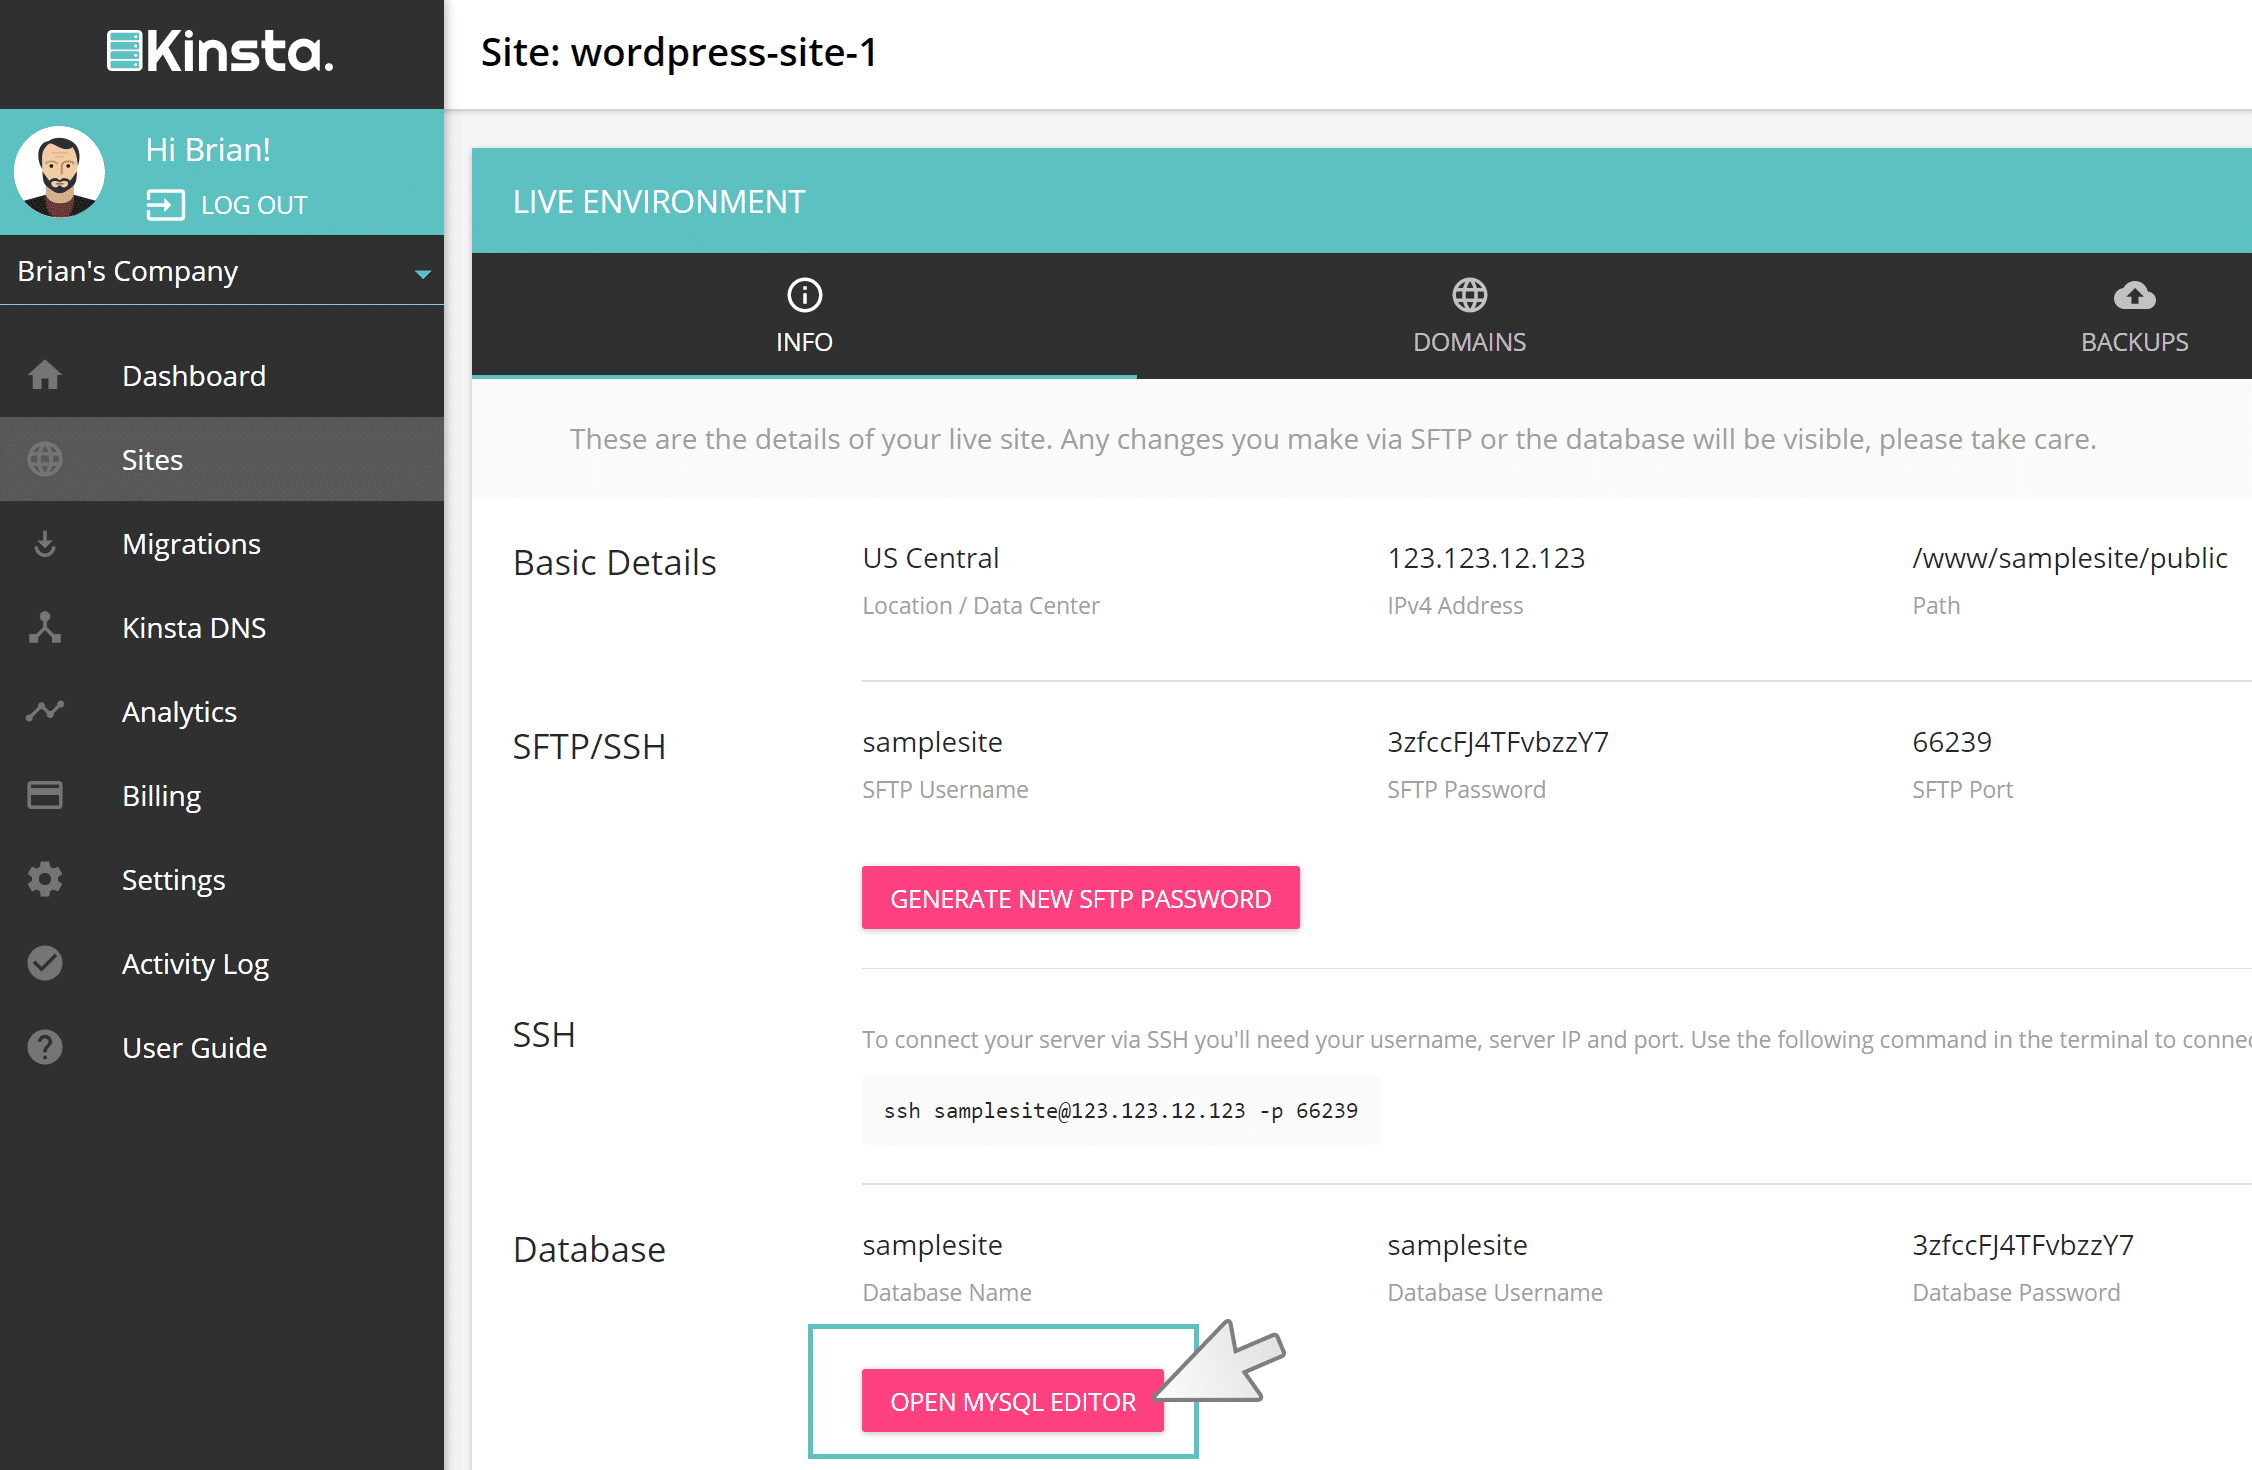Viewport: 2252px width, 1470px height.
Task: Open the Migrations page
Action: pos(191,544)
